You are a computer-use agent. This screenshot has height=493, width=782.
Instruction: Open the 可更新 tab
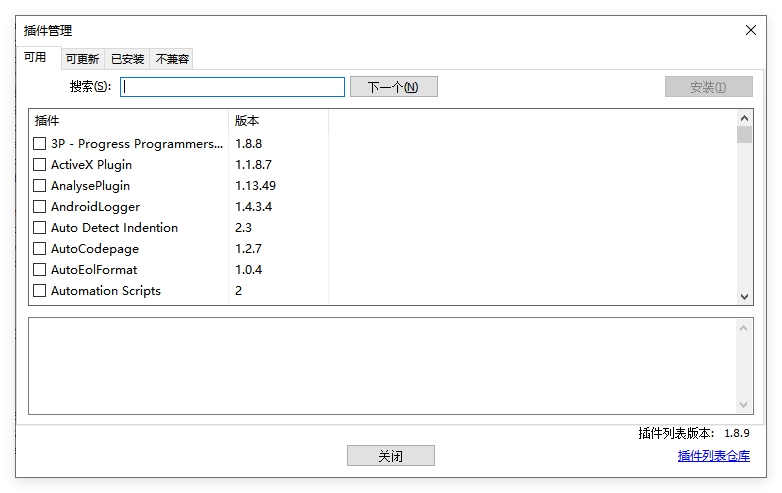tap(83, 59)
